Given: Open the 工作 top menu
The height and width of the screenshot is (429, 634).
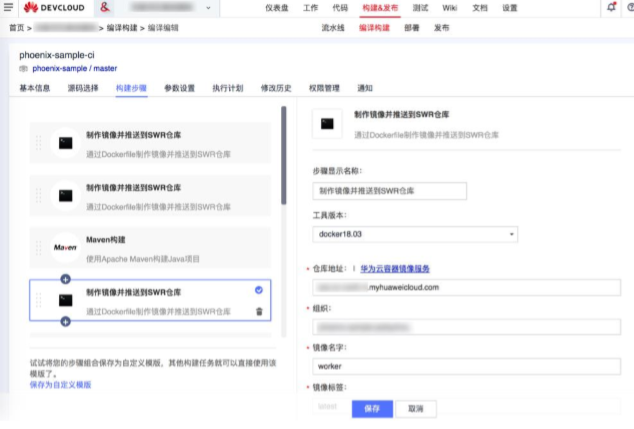Looking at the screenshot, I should pos(311,8).
